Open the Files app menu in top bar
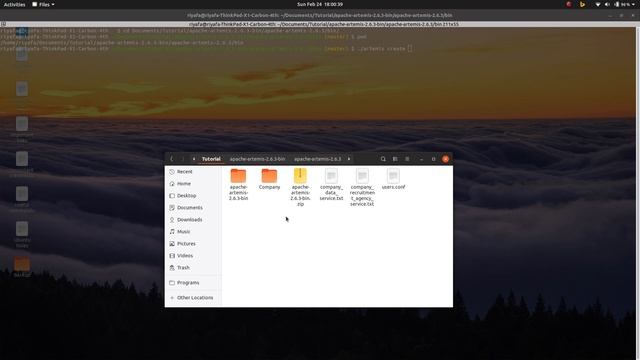Viewport: 640px width, 360px height. [43, 4]
